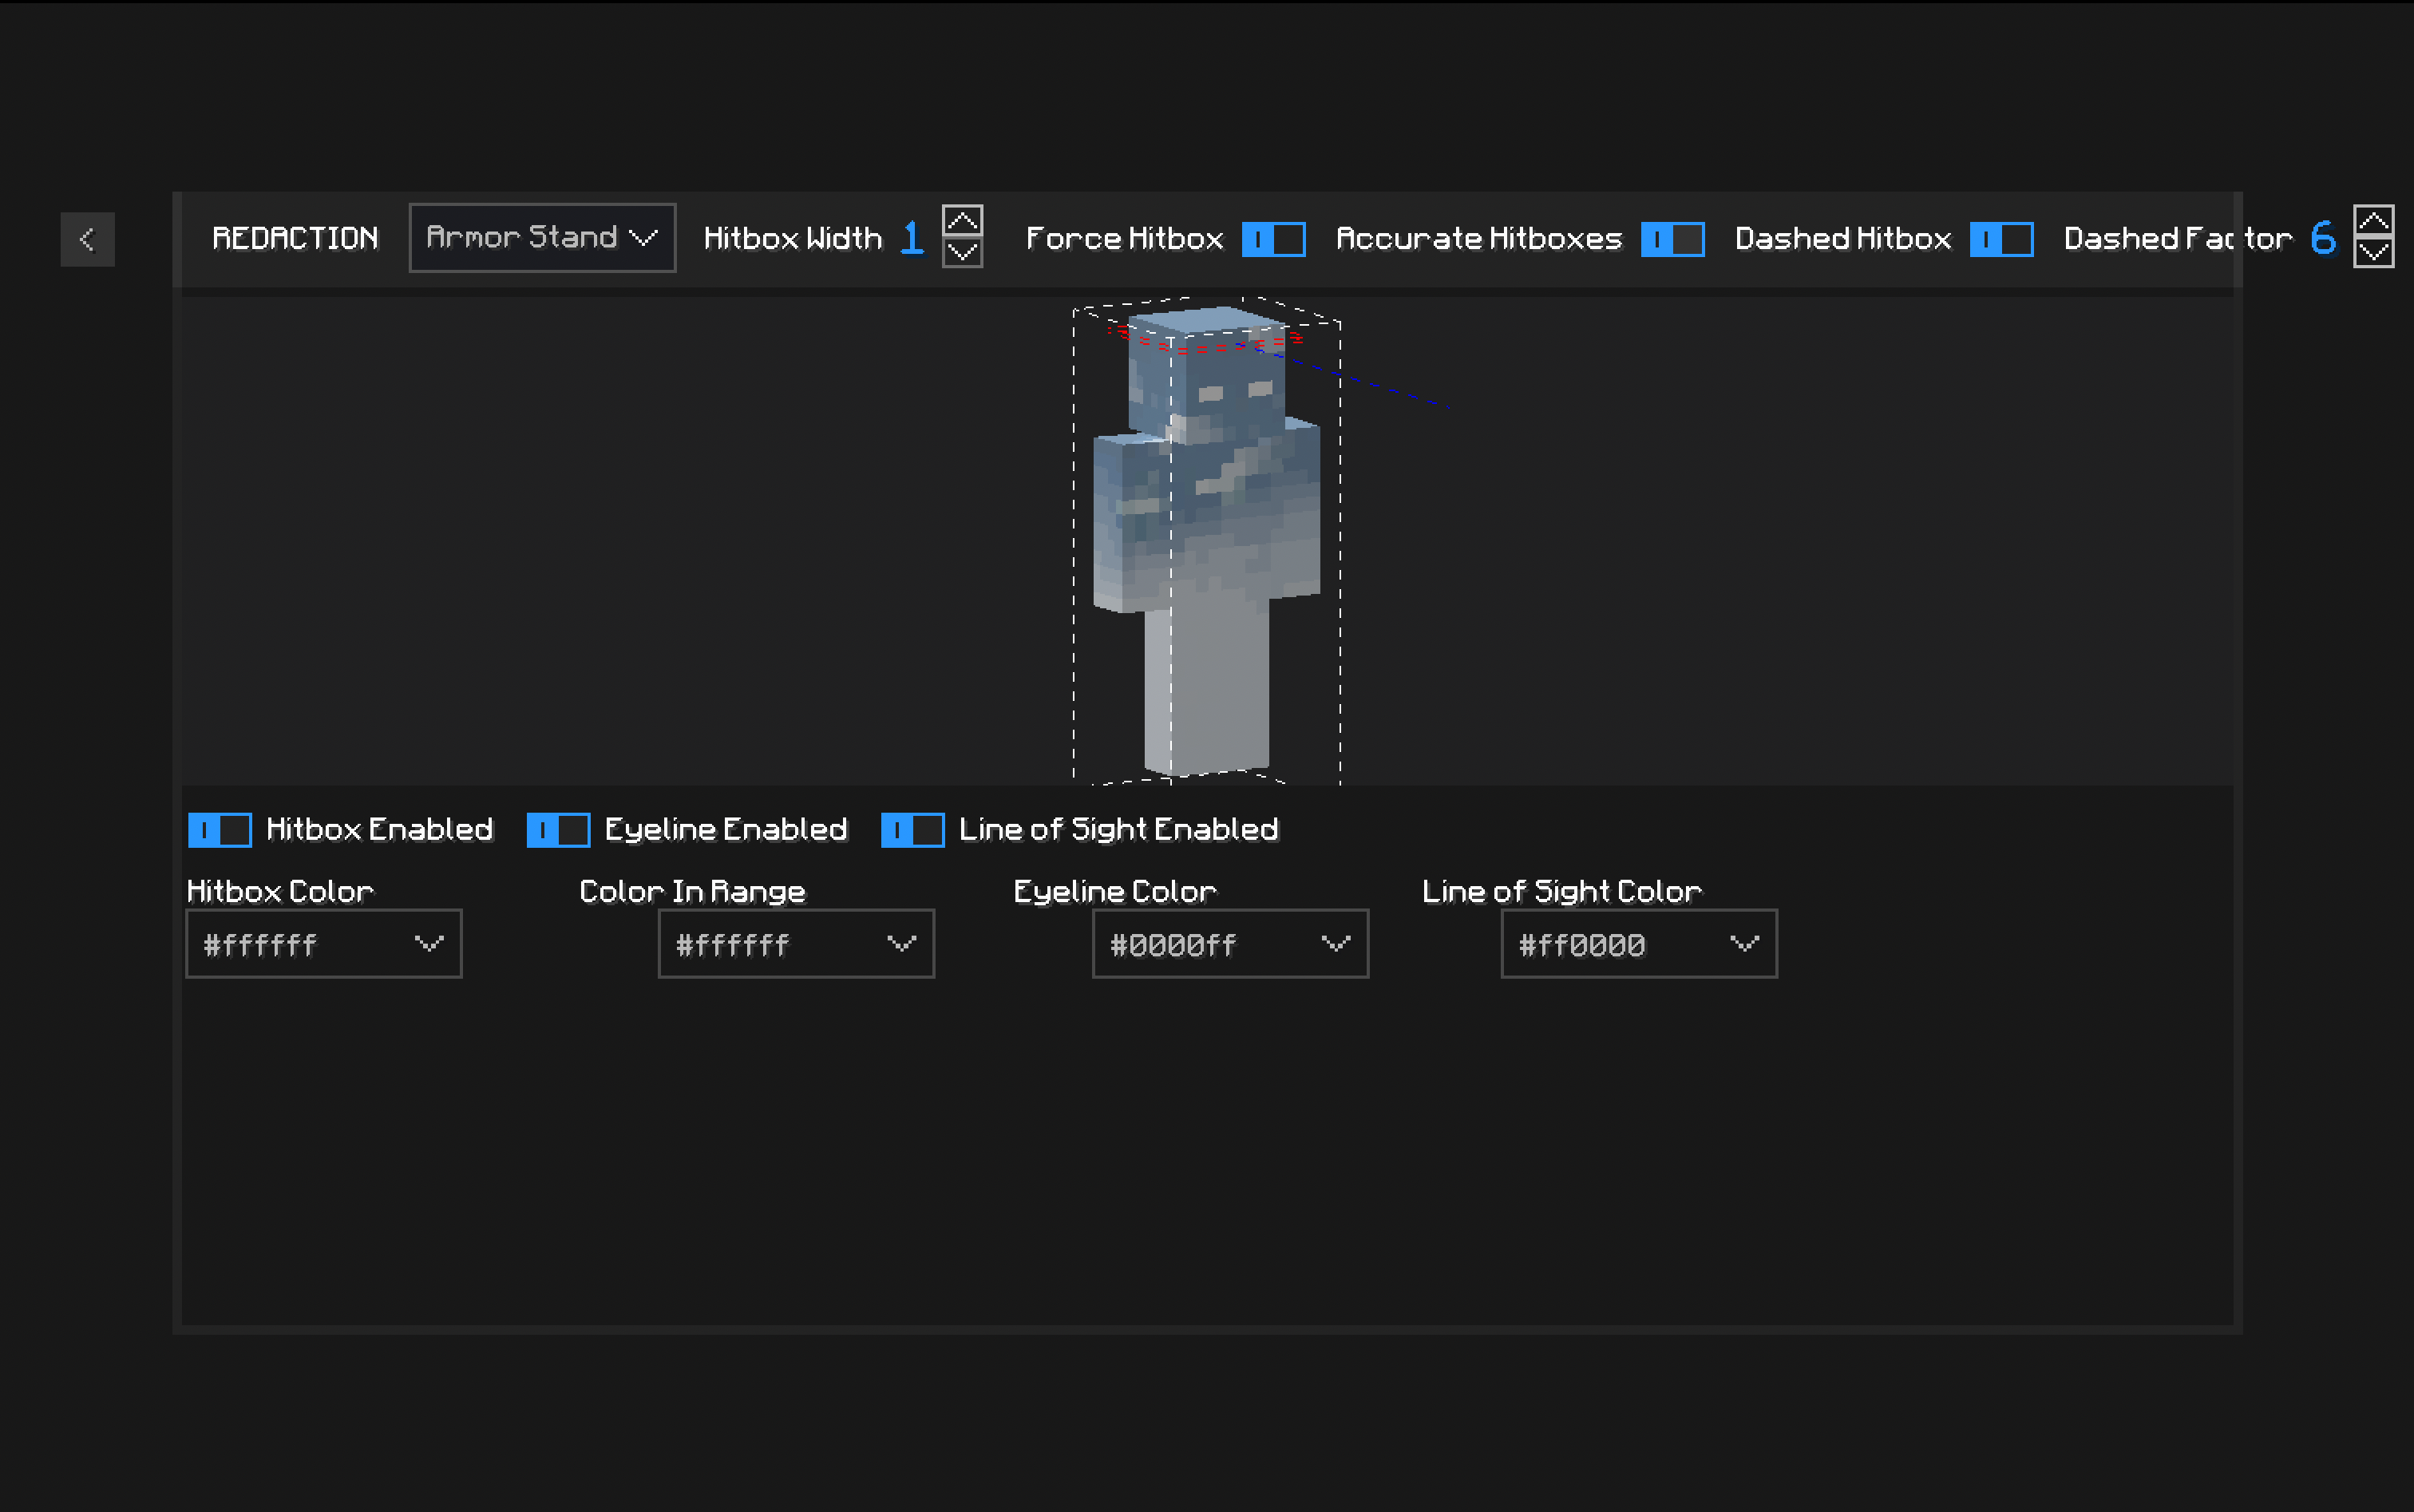
Task: Open the Armor Stand entity dropdown
Action: (x=542, y=238)
